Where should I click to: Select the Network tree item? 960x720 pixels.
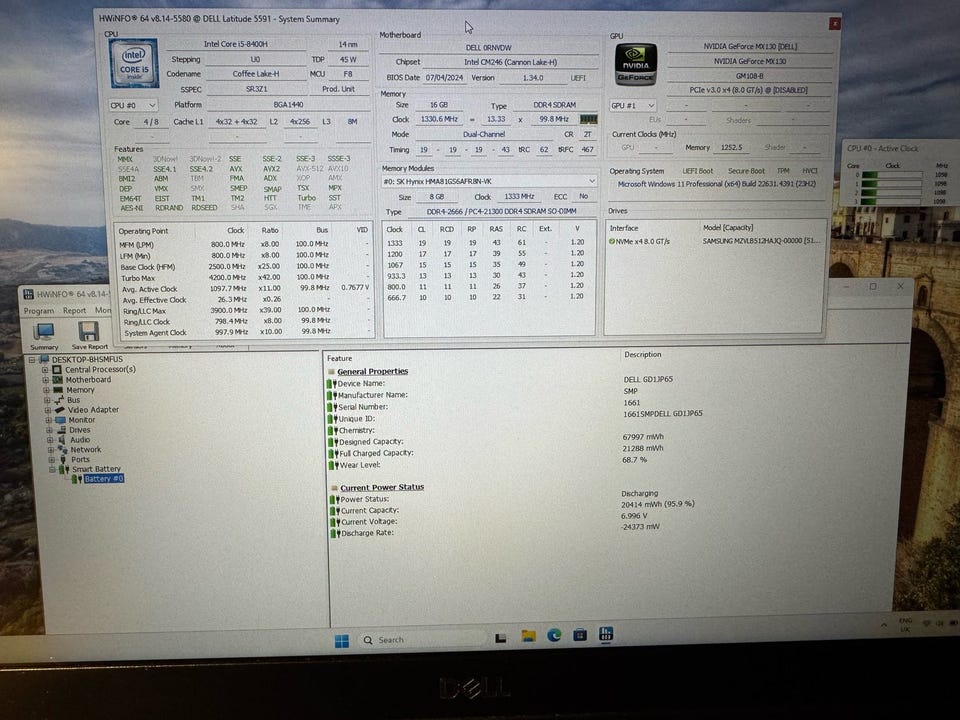[x=86, y=449]
